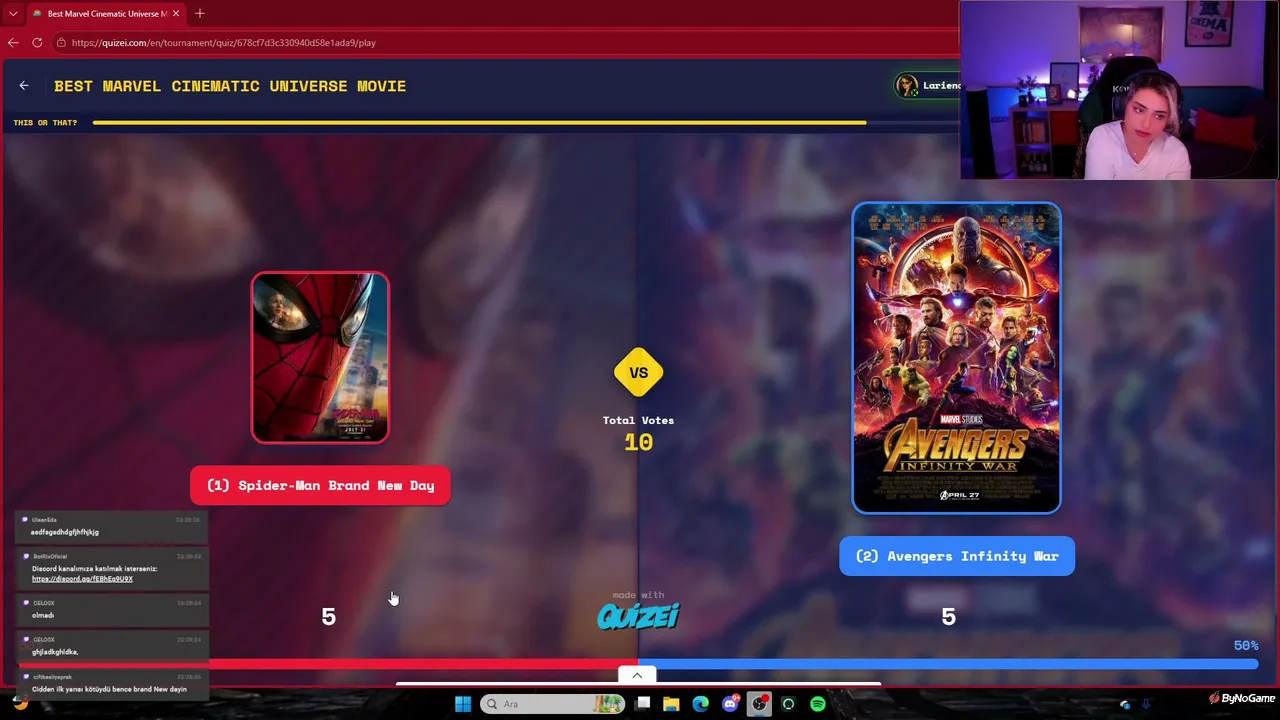Launch Microsoft Edge from the taskbar
1280x720 pixels.
[x=701, y=704]
